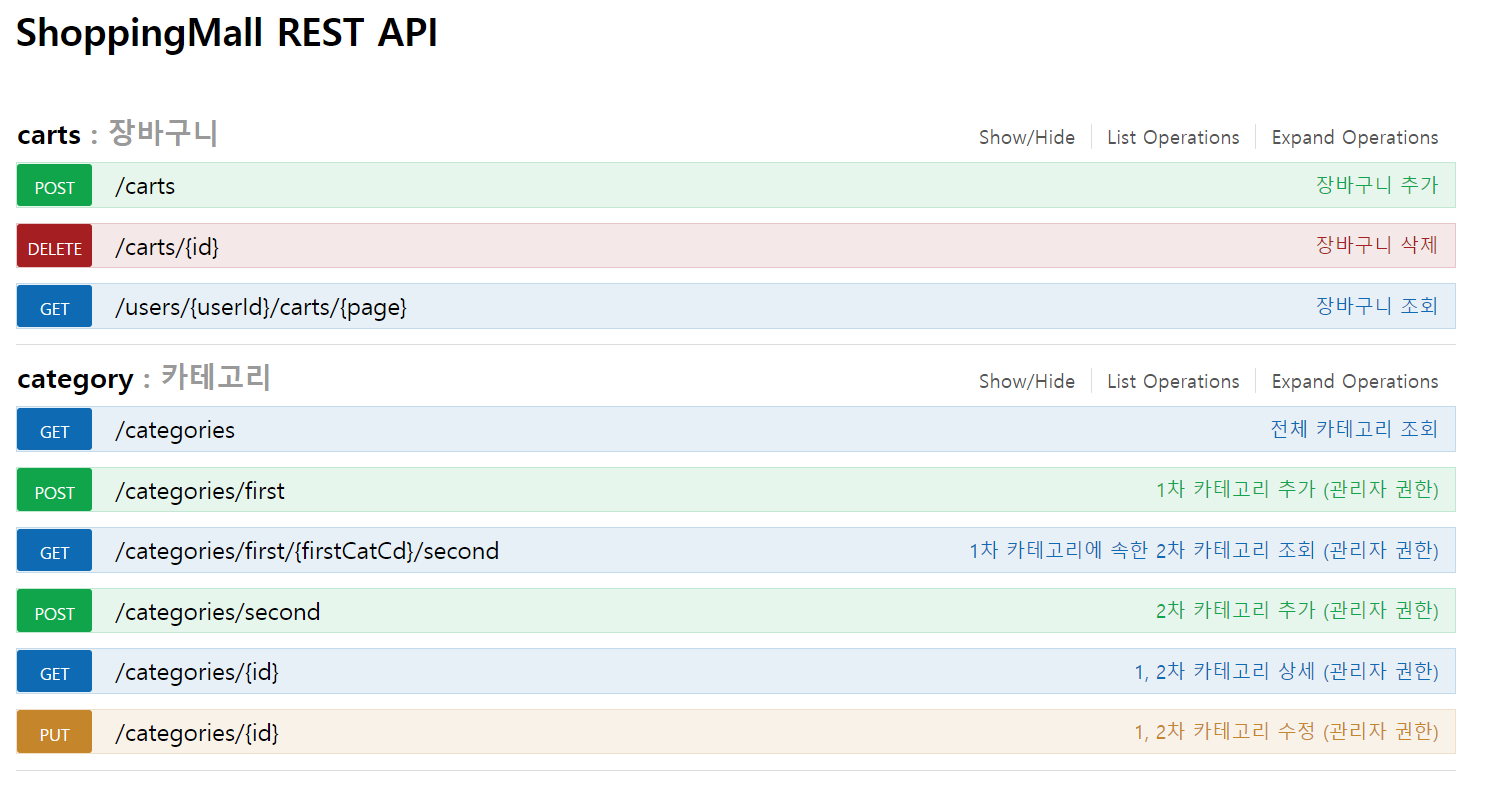This screenshot has height=786, width=1488.
Task: Click the GET badge on /categories
Action: 53,429
